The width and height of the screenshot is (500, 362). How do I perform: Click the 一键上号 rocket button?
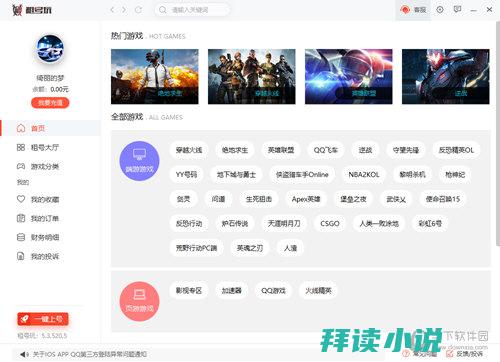[43, 319]
